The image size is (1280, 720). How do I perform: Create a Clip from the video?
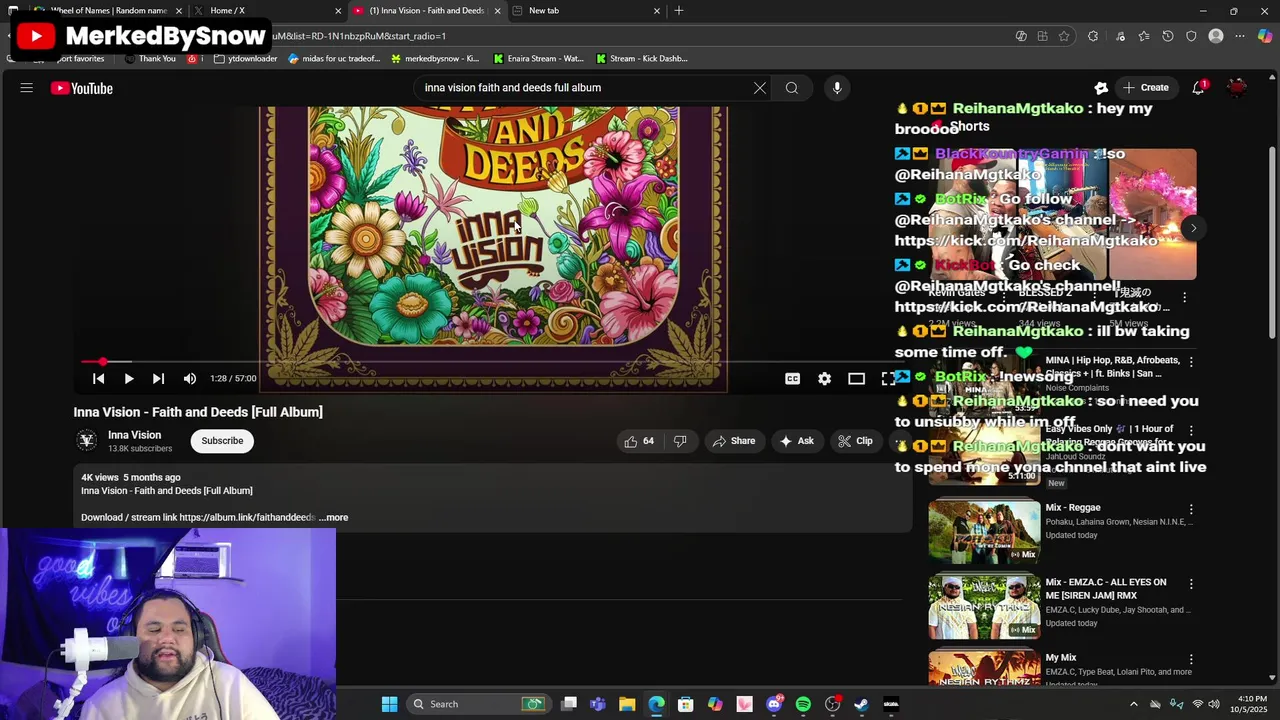point(855,441)
